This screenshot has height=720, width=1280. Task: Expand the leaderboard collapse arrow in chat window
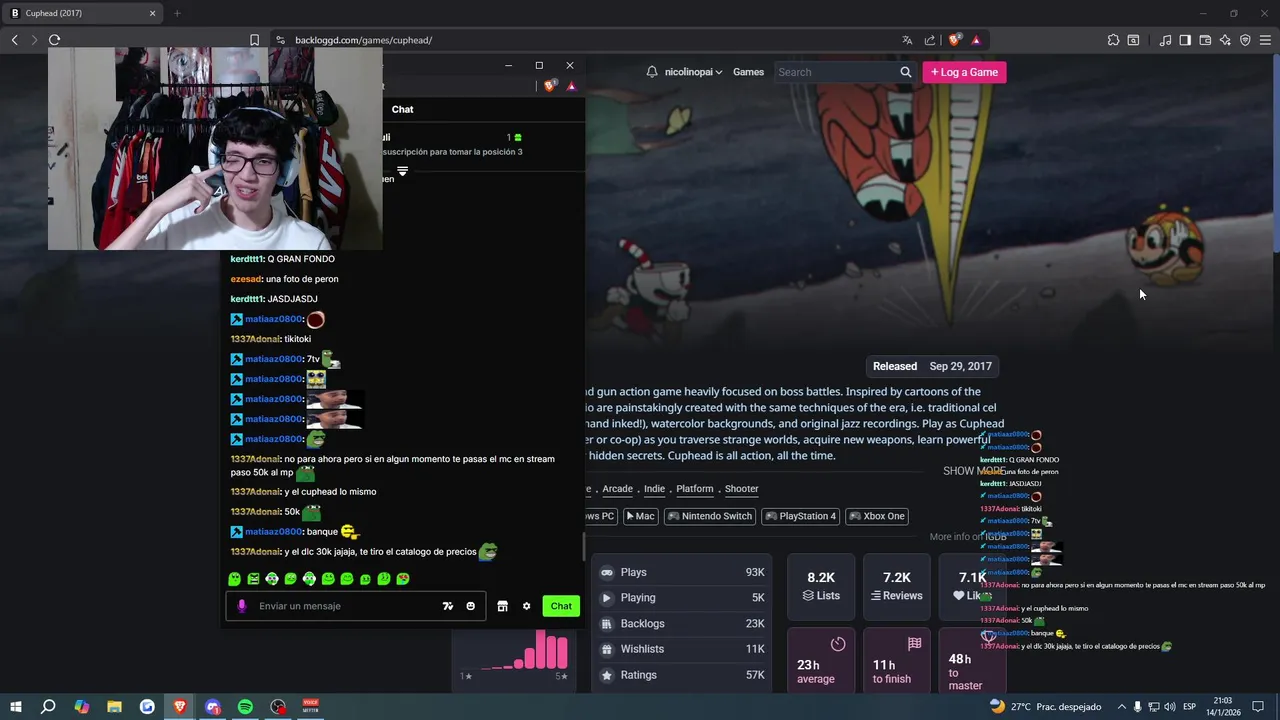point(402,172)
